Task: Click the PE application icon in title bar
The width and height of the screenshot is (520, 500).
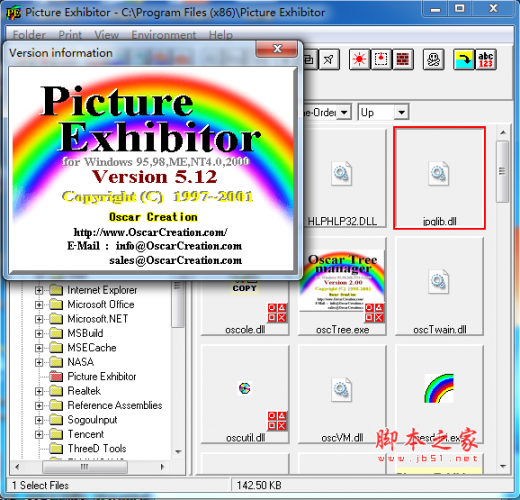Action: coord(13,13)
